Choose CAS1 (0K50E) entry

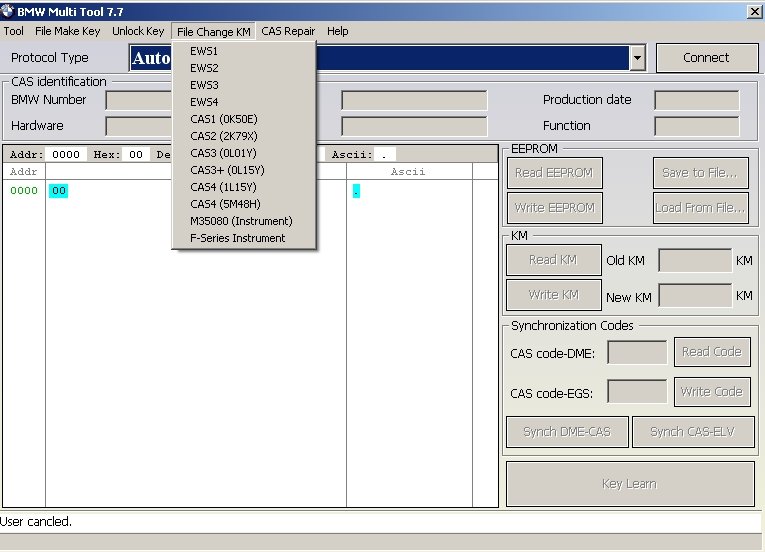point(244,119)
